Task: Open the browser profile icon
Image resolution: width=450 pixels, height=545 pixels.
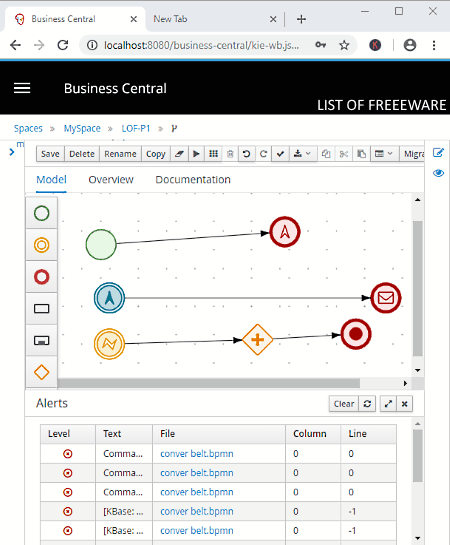Action: click(410, 45)
